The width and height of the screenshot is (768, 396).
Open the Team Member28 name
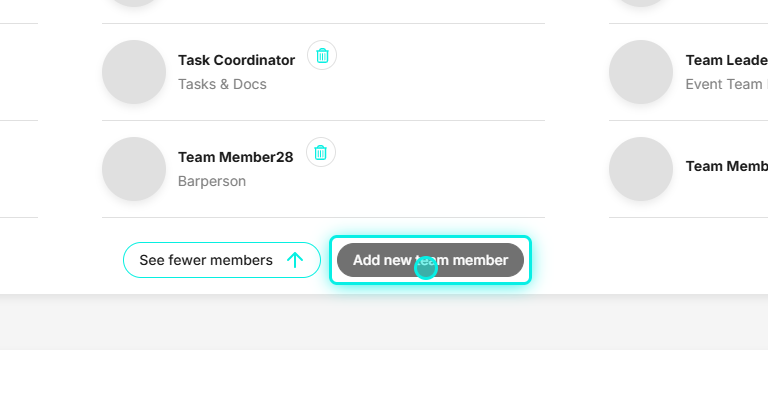[236, 157]
